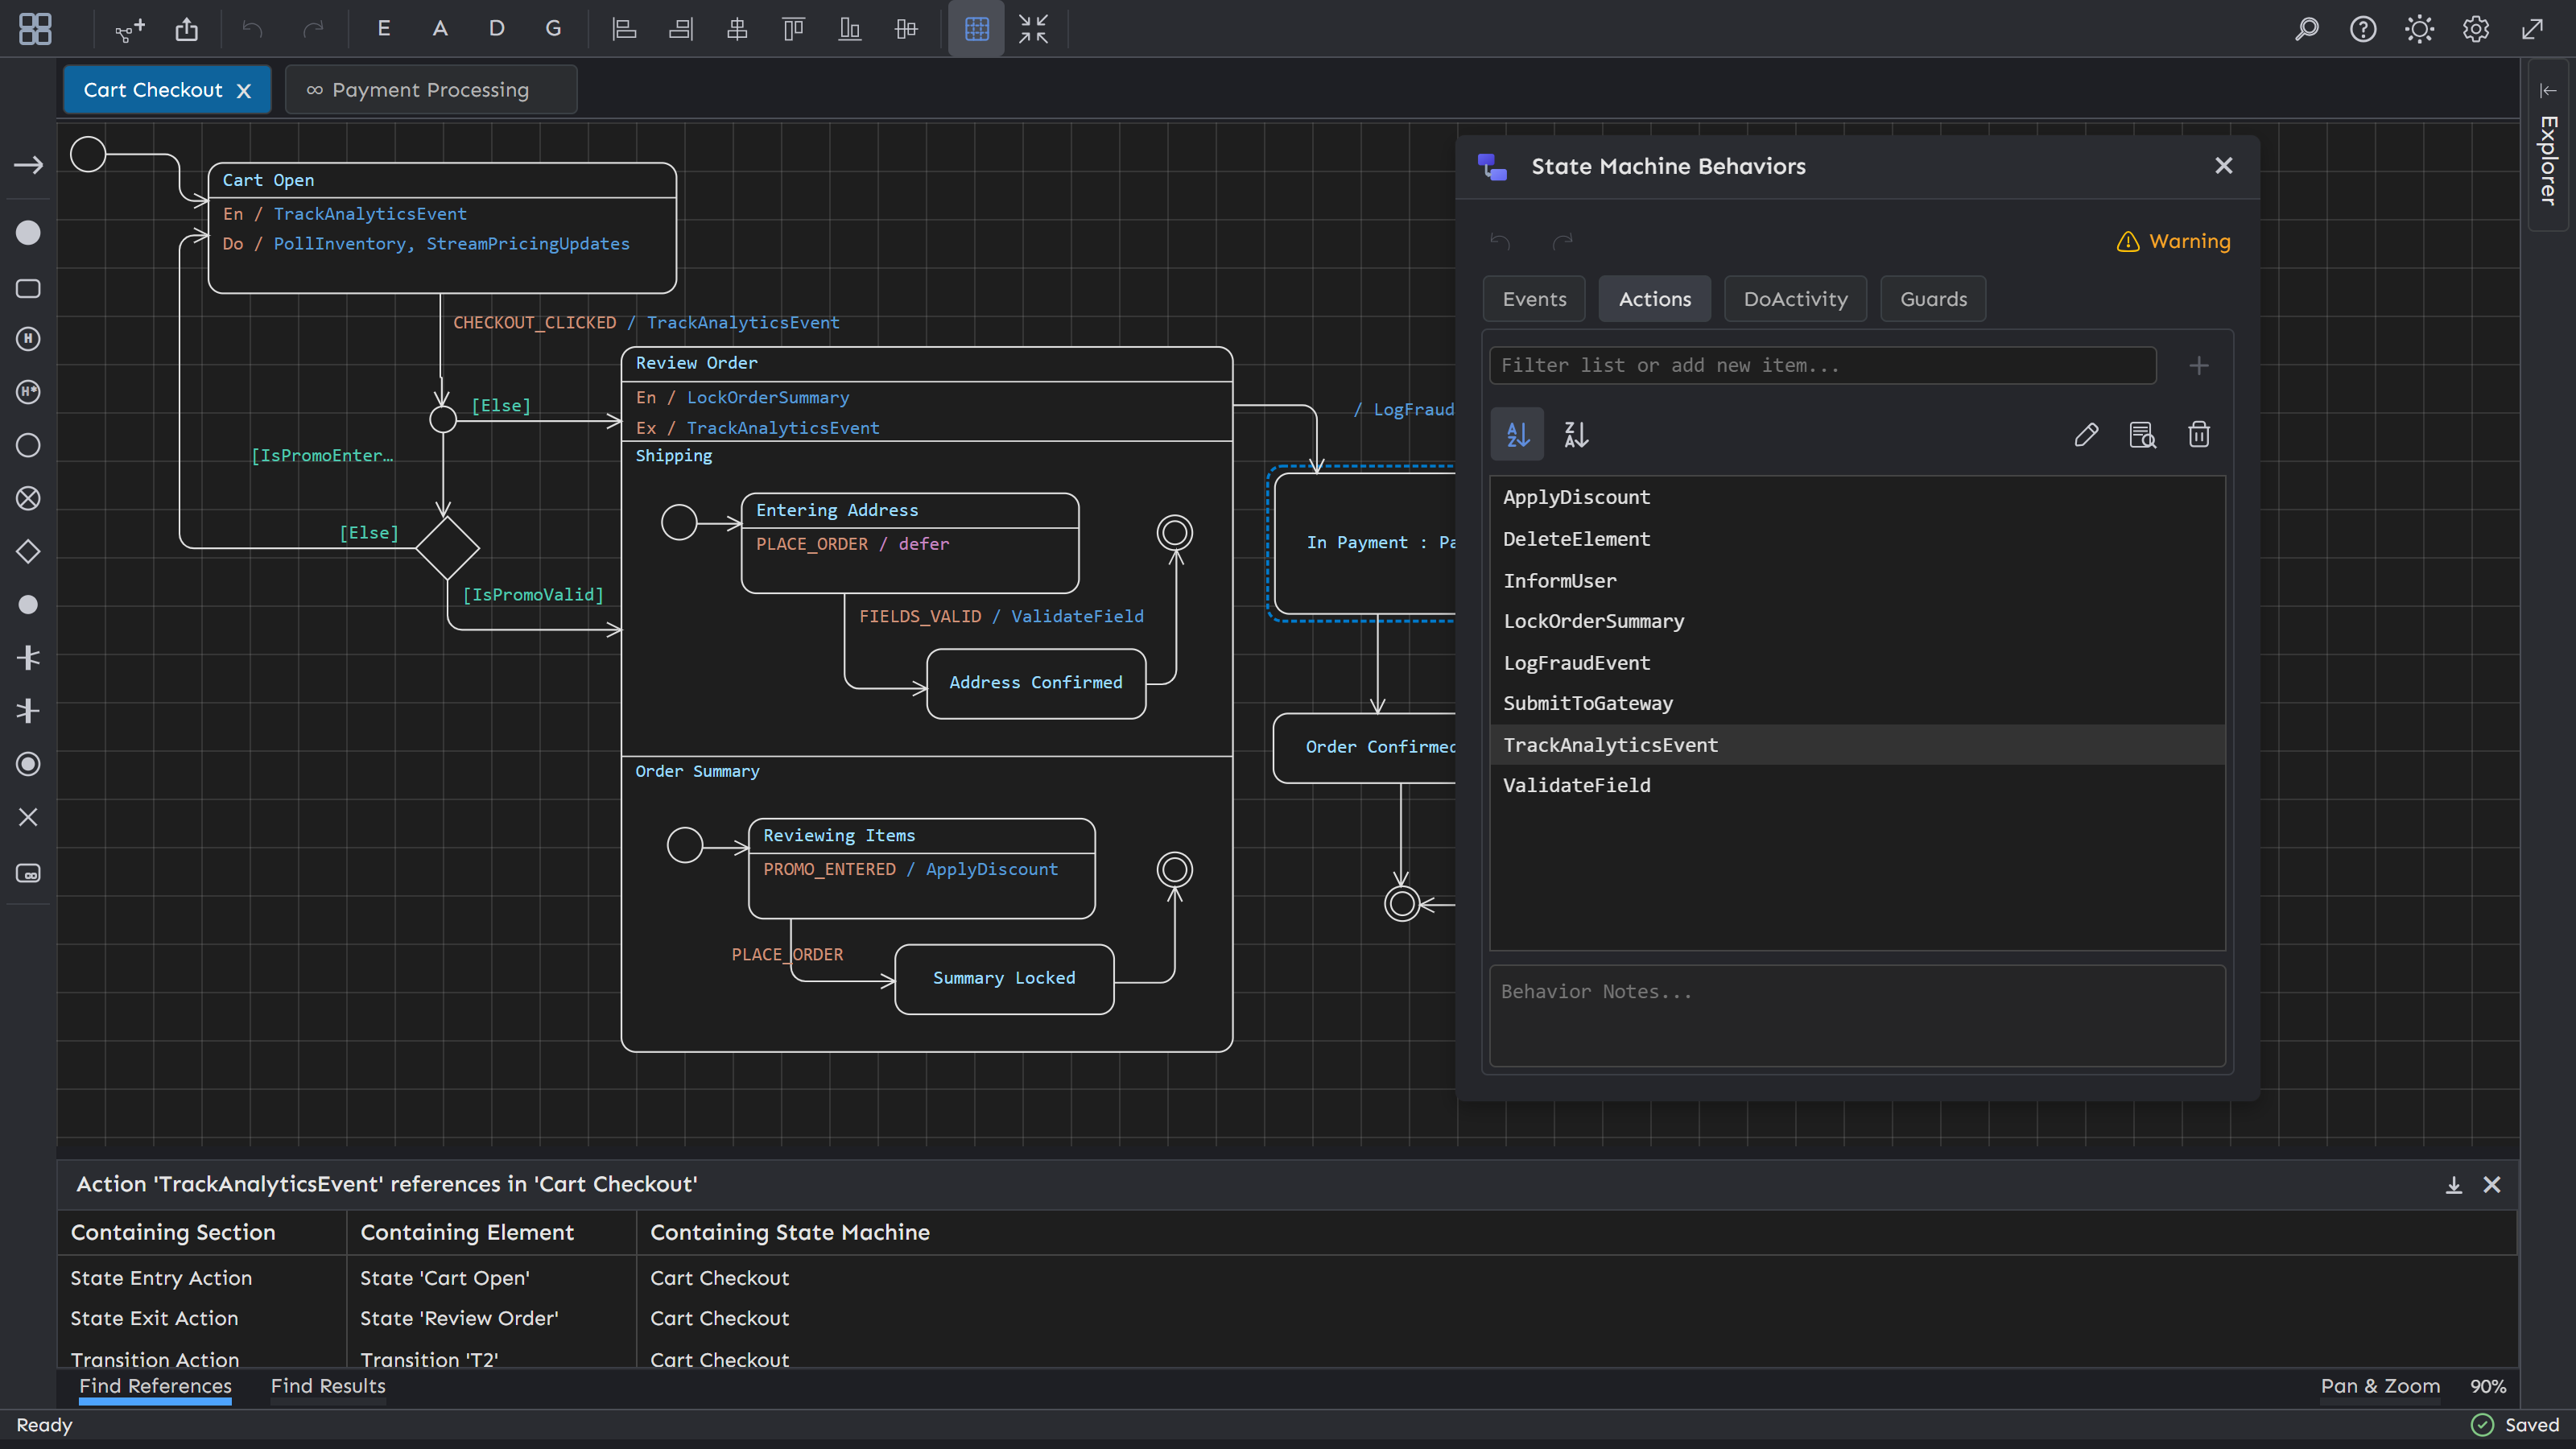Open the help question mark
2576x1449 pixels.
tap(2363, 29)
